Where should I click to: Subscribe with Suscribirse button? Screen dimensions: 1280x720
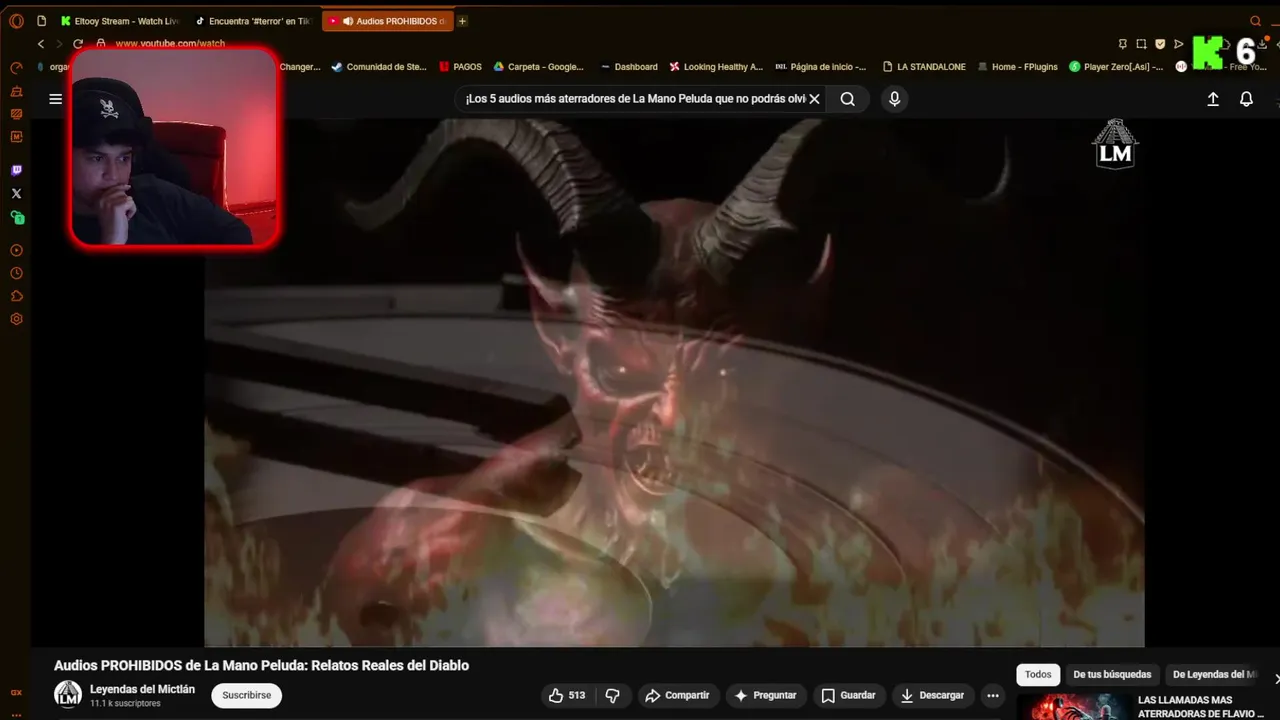(x=247, y=695)
